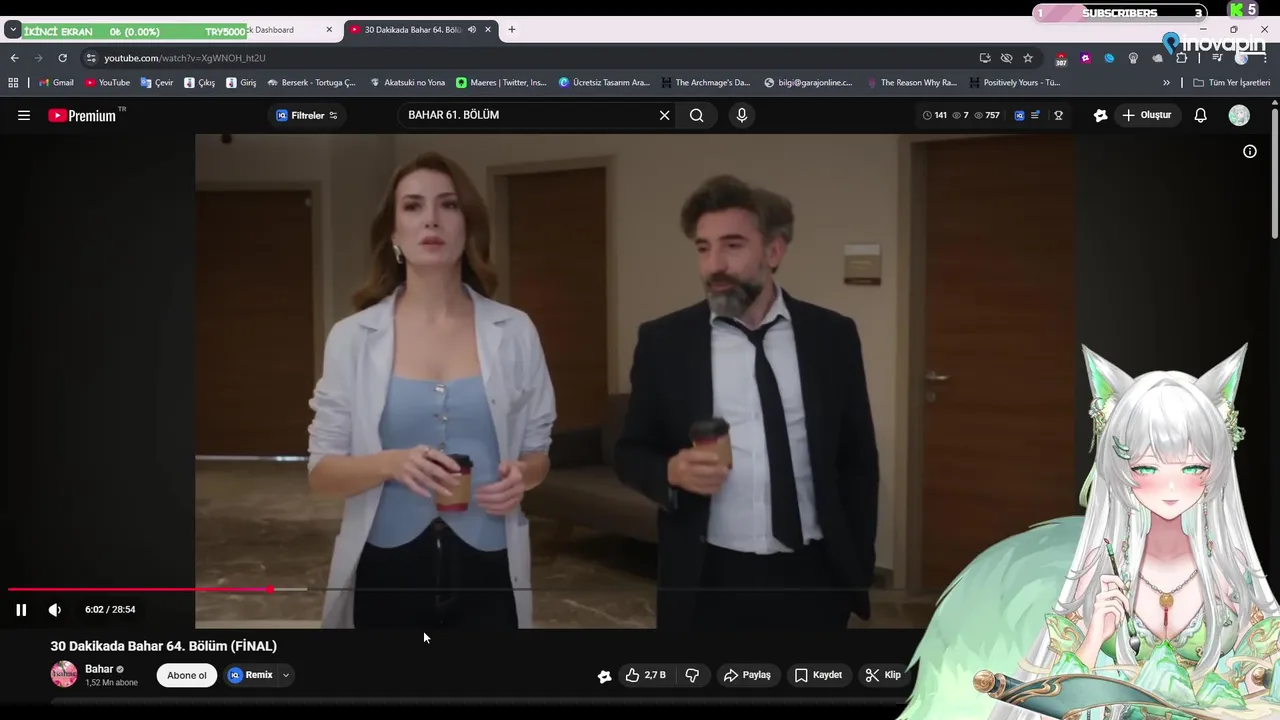Open the tab search dropdown arrow
The width and height of the screenshot is (1280, 720).
click(13, 30)
